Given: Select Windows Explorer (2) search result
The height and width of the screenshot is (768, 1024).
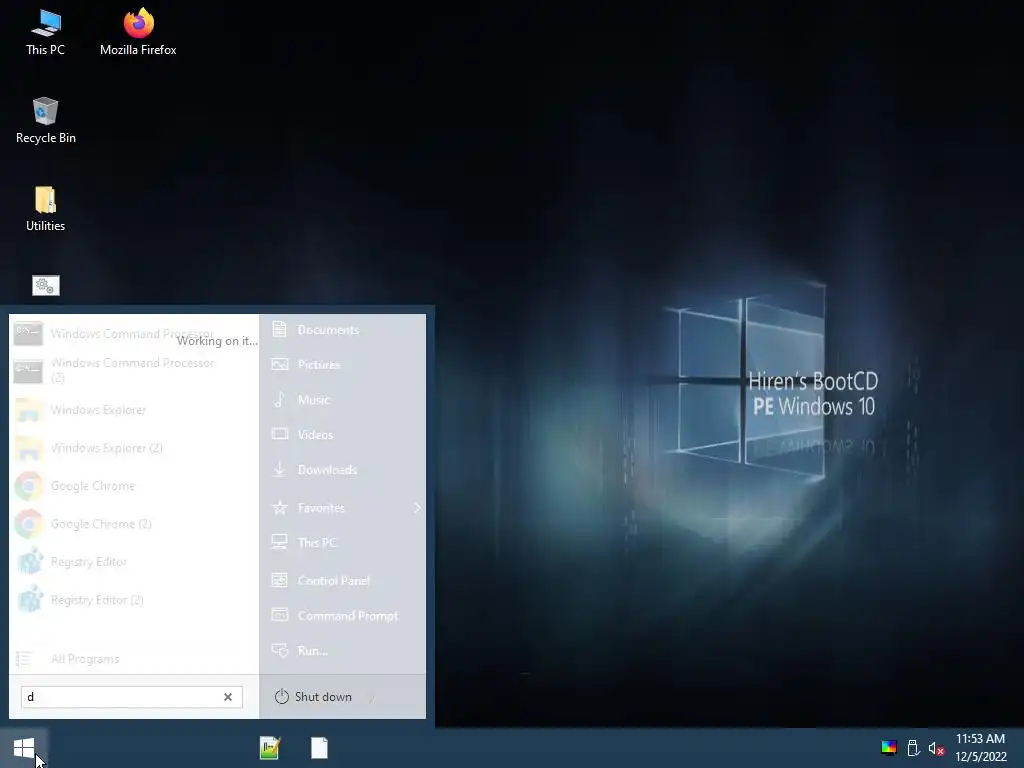Looking at the screenshot, I should (134, 448).
